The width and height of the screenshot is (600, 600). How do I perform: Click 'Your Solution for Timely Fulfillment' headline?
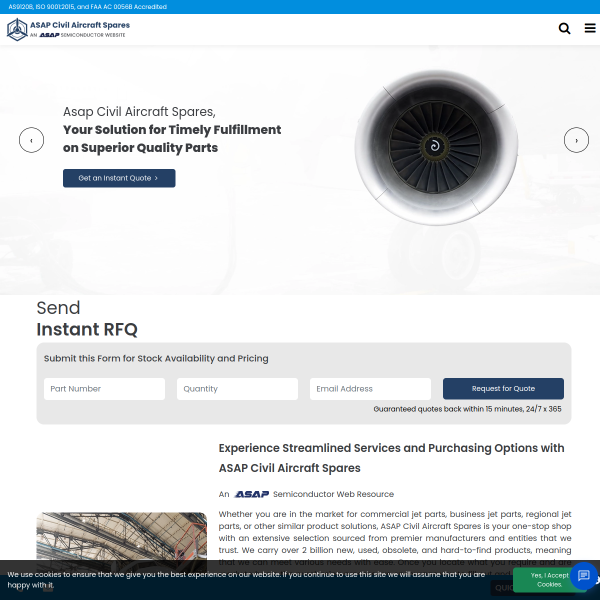tap(172, 139)
